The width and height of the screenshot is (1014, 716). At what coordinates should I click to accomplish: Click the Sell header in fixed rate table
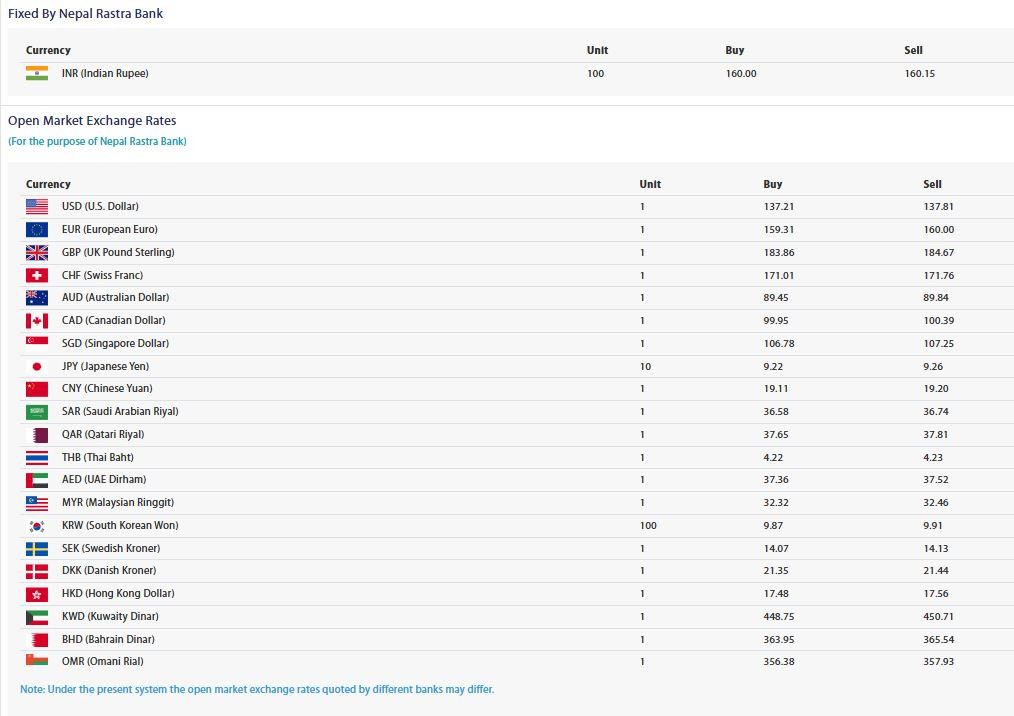[x=913, y=50]
